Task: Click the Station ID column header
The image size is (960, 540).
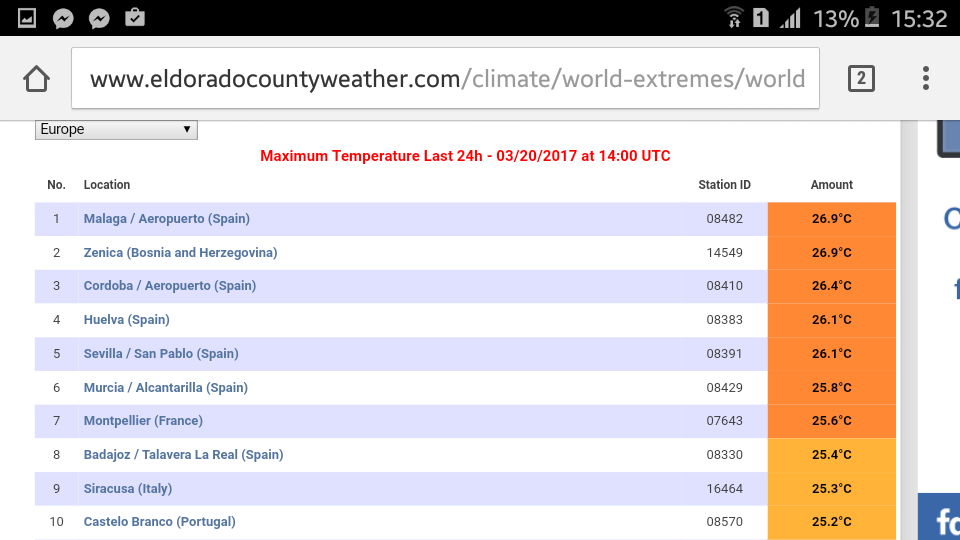Action: (724, 185)
